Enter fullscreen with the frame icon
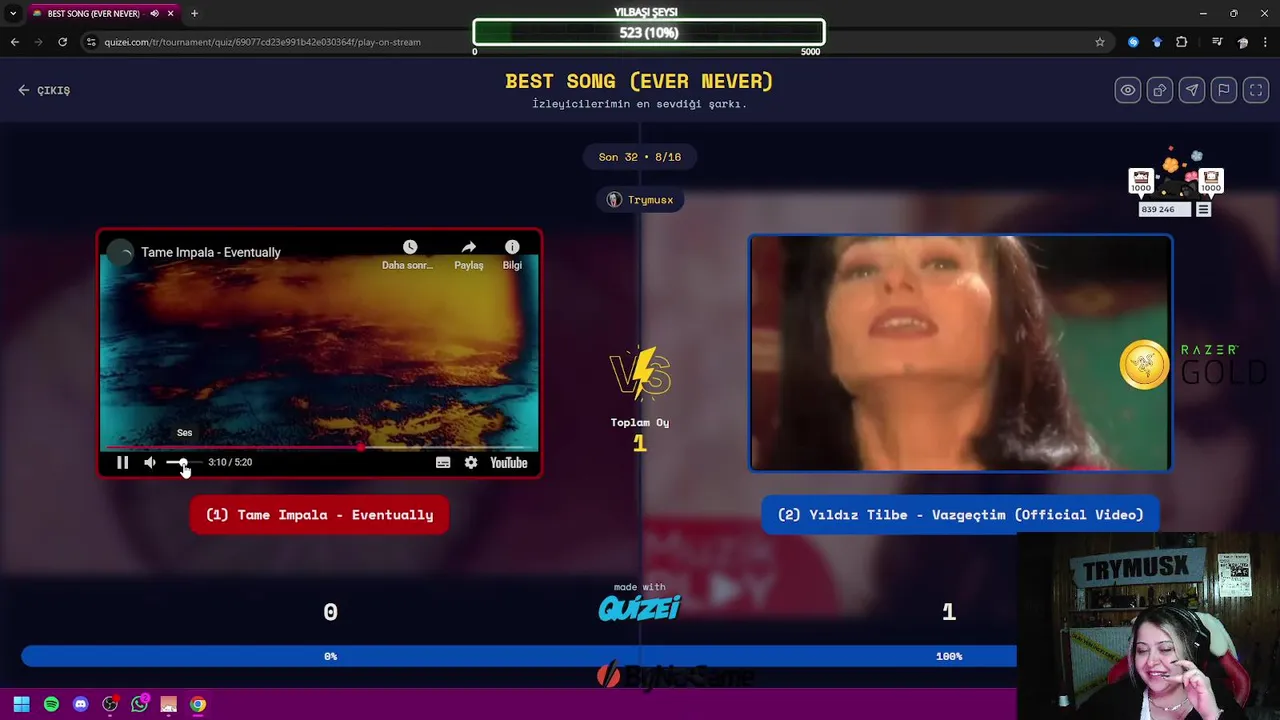The height and width of the screenshot is (720, 1280). pos(1256,90)
